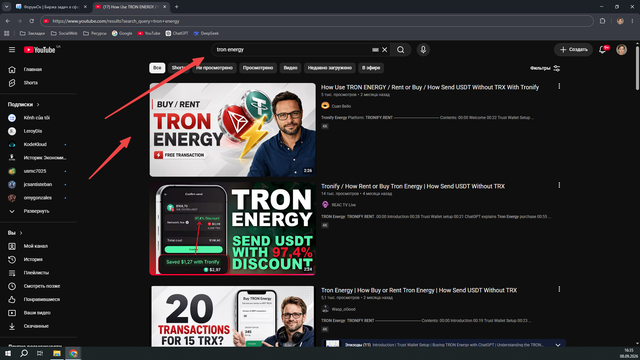This screenshot has height=360, width=640.
Task: Open the How Use TRON ENERGY video title
Action: click(x=430, y=87)
